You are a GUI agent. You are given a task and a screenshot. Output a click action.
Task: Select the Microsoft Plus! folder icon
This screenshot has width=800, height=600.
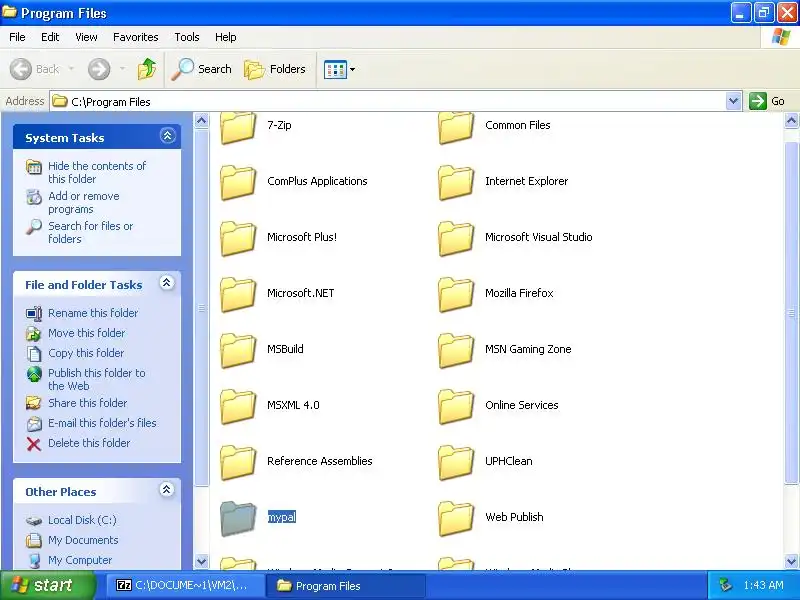[238, 238]
